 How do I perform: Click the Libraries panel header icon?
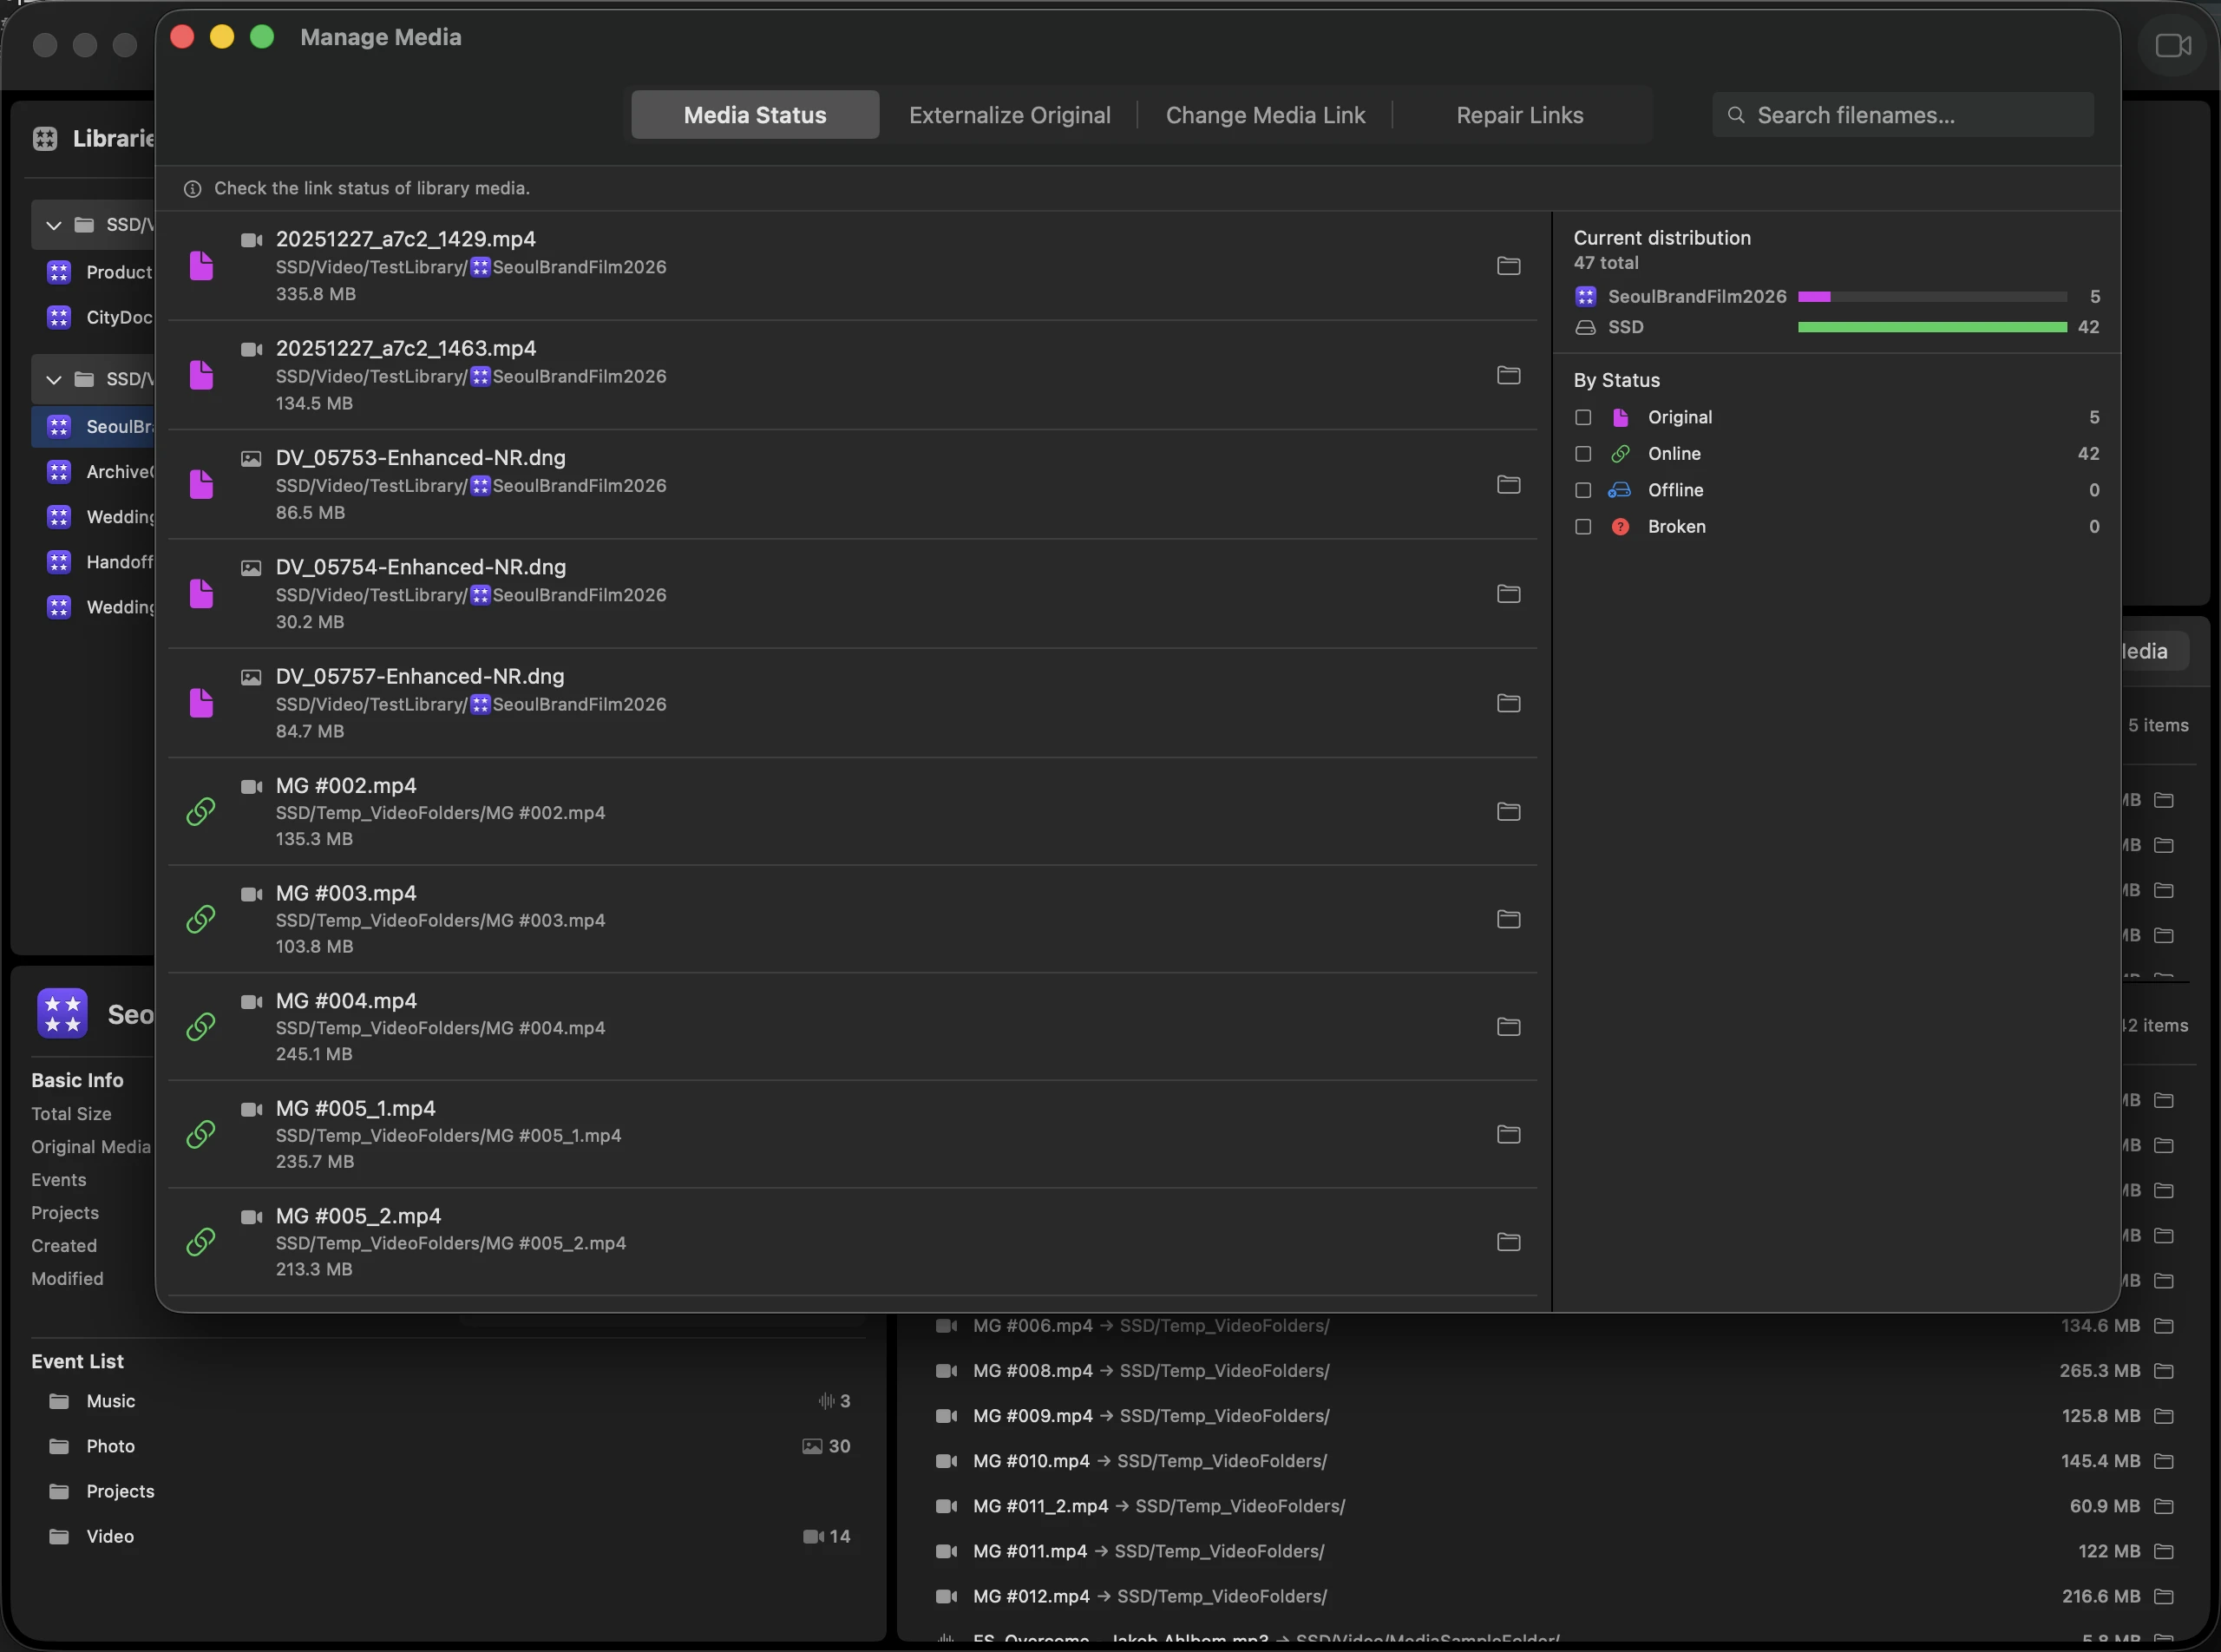tap(45, 139)
